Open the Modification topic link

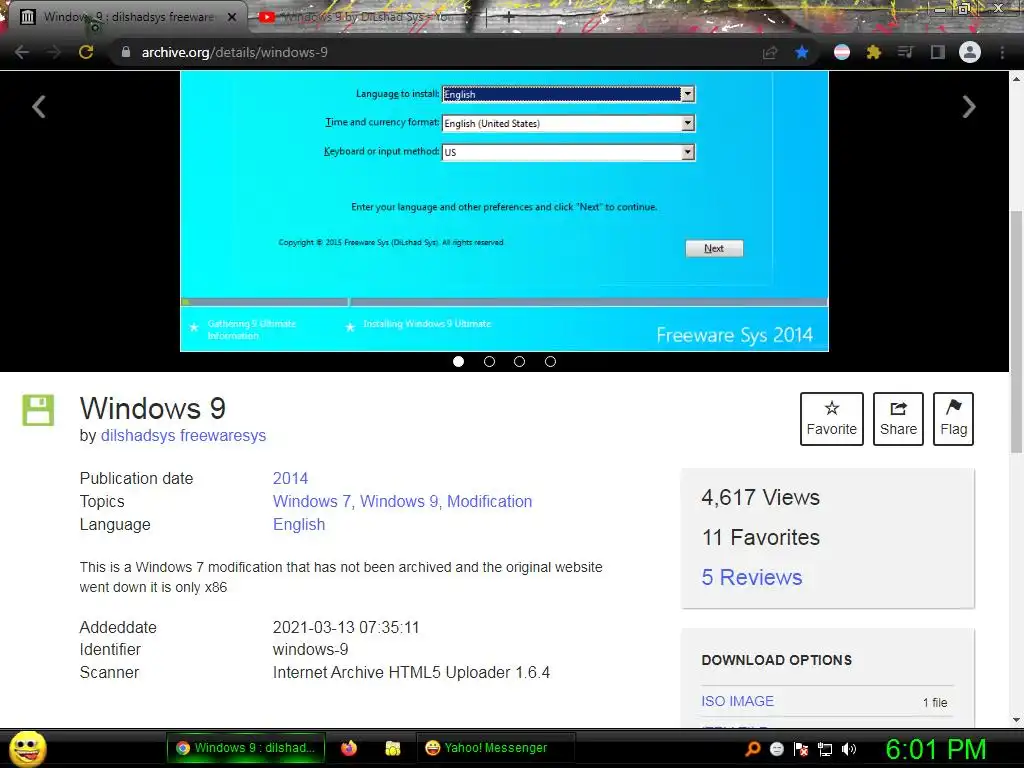click(x=490, y=502)
